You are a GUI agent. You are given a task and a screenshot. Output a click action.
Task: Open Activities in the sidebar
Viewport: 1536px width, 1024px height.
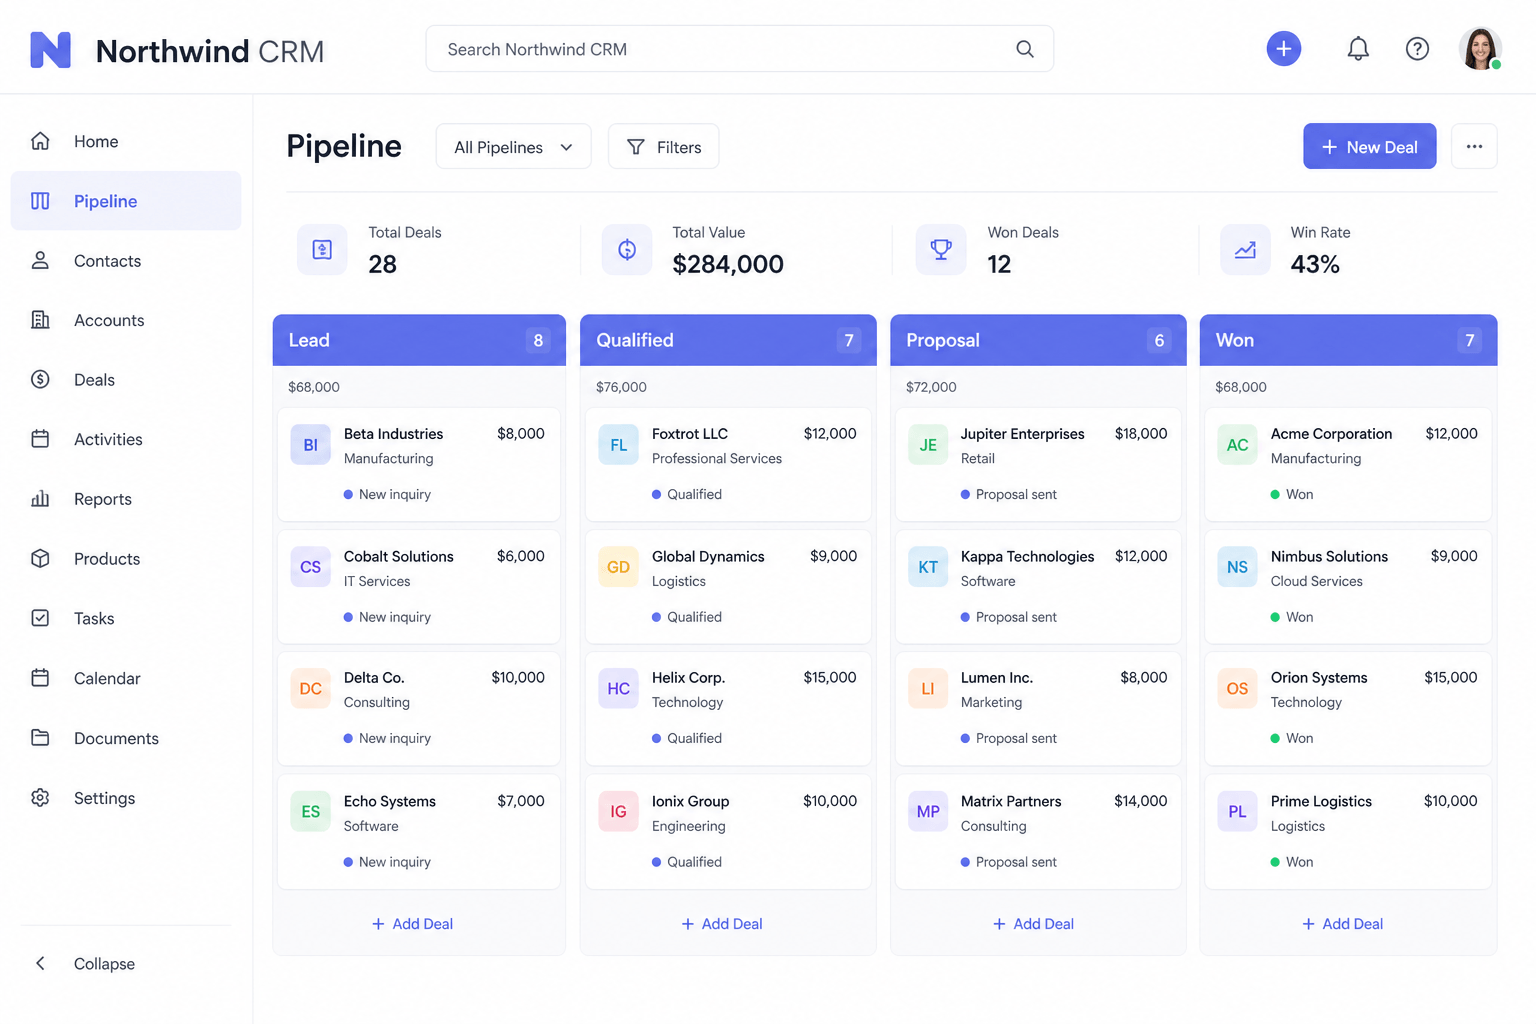pyautogui.click(x=126, y=439)
